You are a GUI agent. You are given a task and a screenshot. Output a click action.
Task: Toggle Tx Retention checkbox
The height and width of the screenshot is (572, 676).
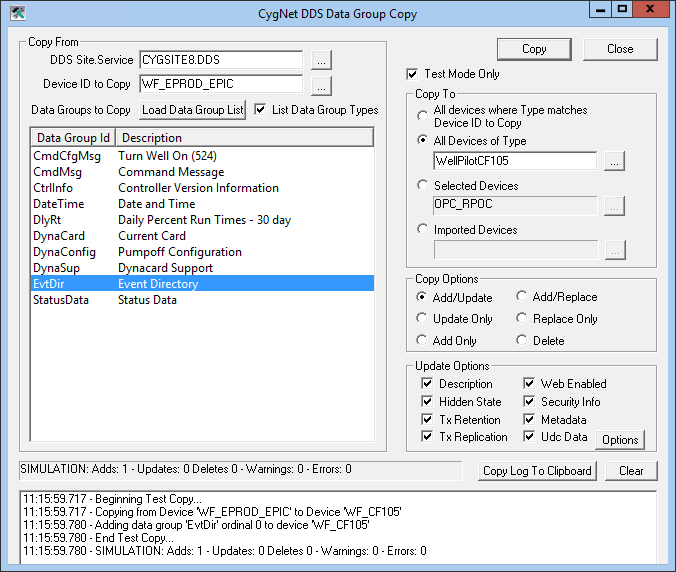pos(427,419)
